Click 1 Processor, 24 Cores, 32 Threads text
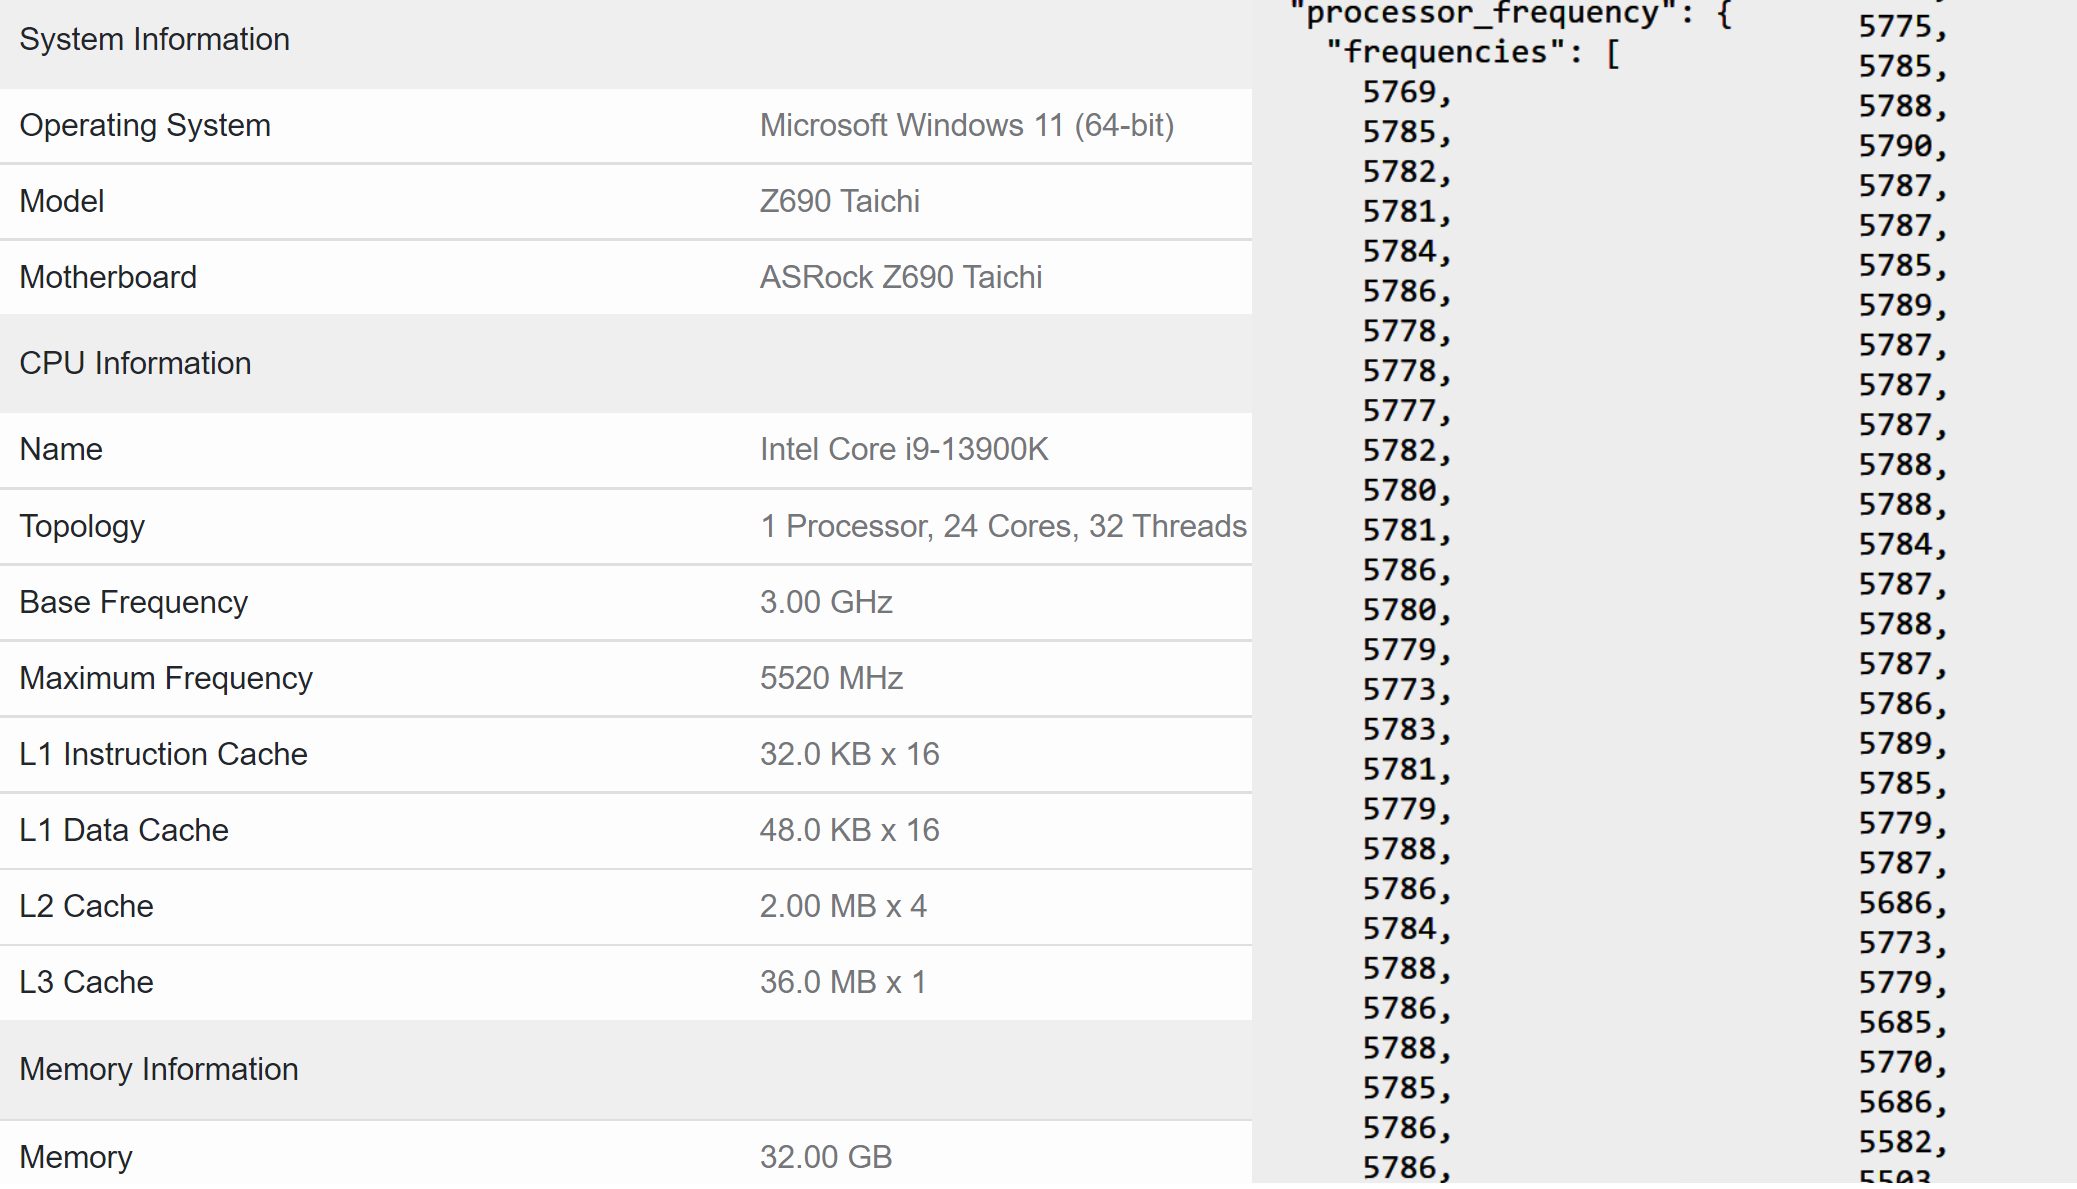The image size is (2077, 1189). 1002,527
